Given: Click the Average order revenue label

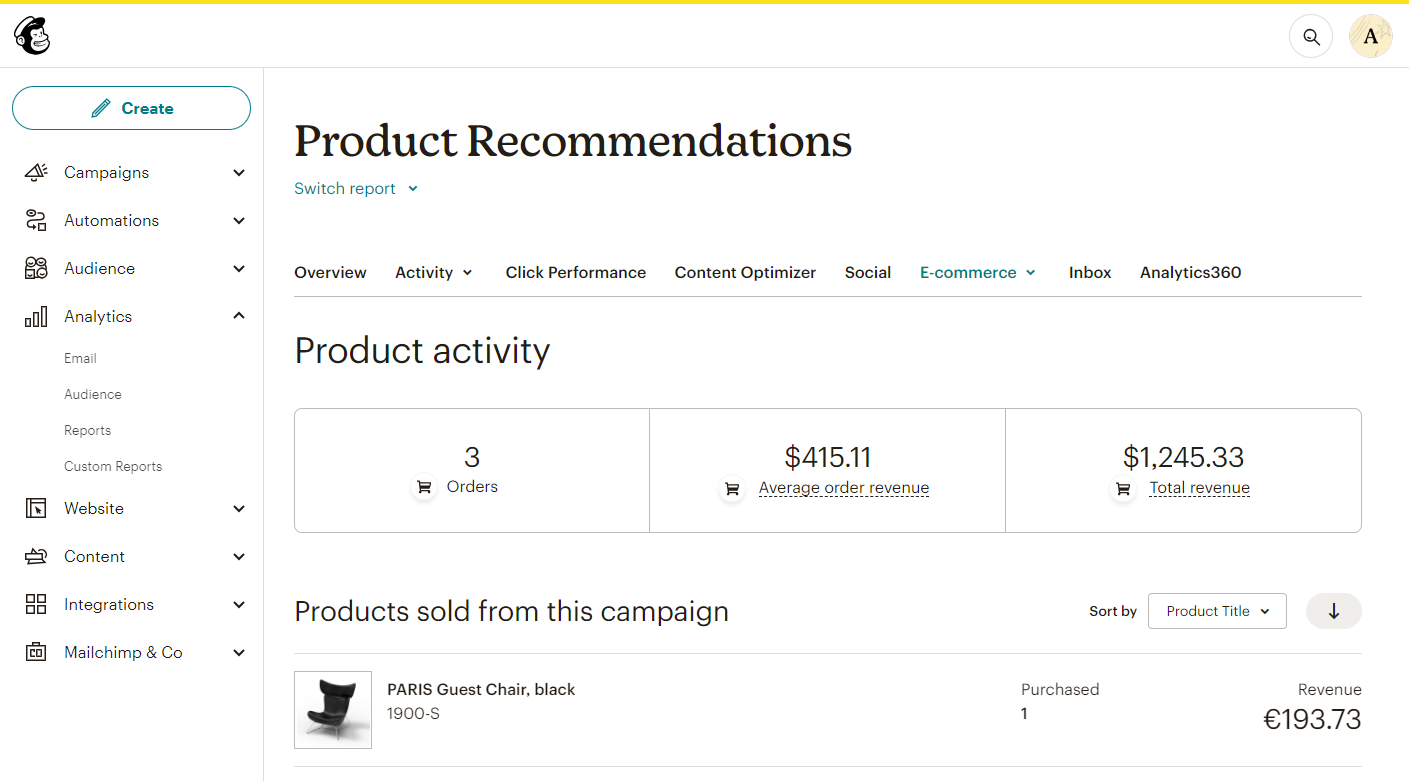Looking at the screenshot, I should pyautogui.click(x=844, y=488).
